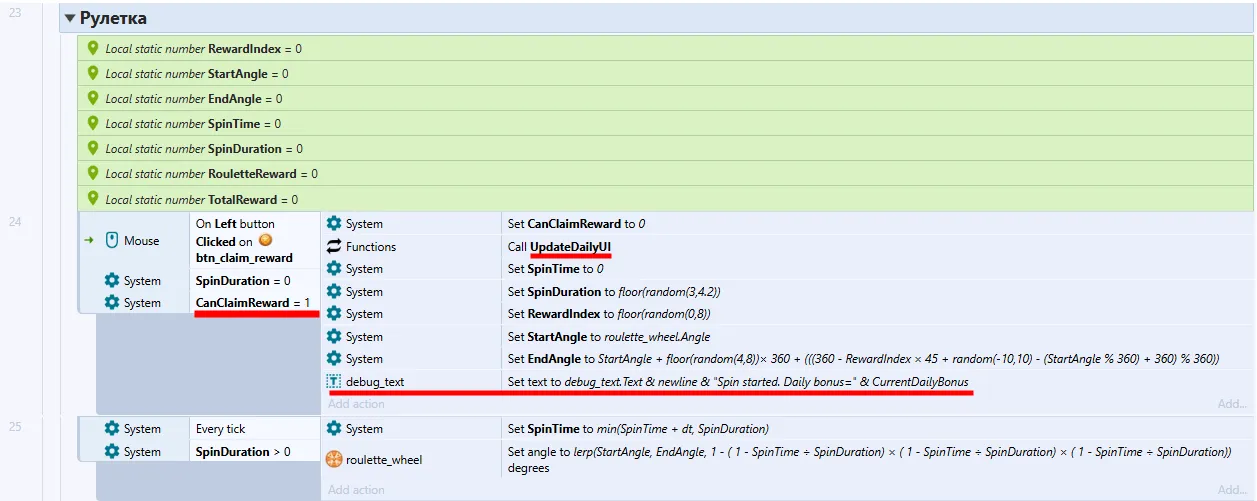Click the pin icon of RewardIndex variable

93,48
